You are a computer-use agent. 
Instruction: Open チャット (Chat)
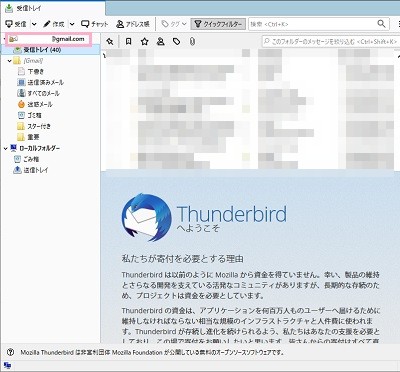(95, 24)
